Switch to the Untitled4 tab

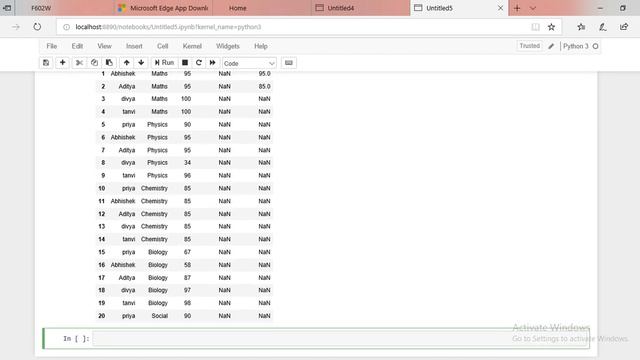click(361, 8)
